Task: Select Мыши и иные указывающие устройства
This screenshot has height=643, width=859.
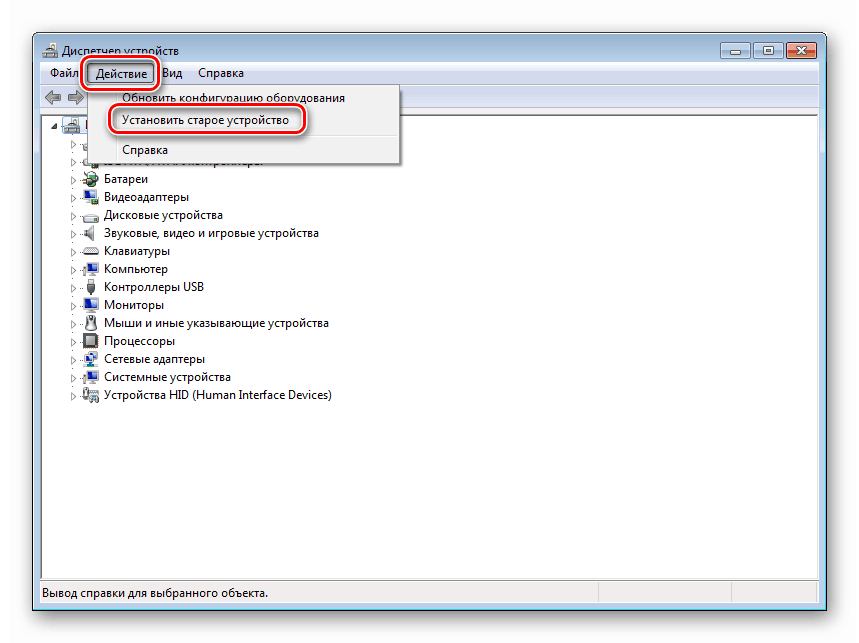Action: click(x=216, y=323)
